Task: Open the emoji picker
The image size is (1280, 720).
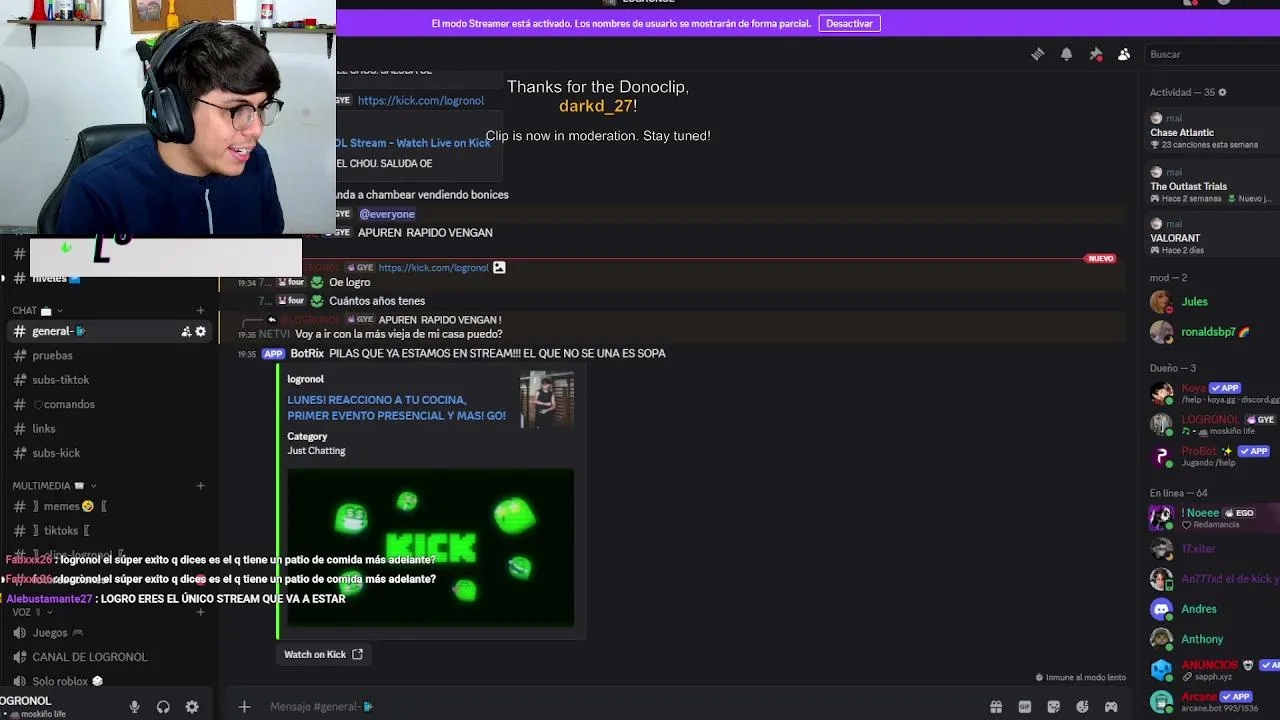Action: click(1082, 707)
